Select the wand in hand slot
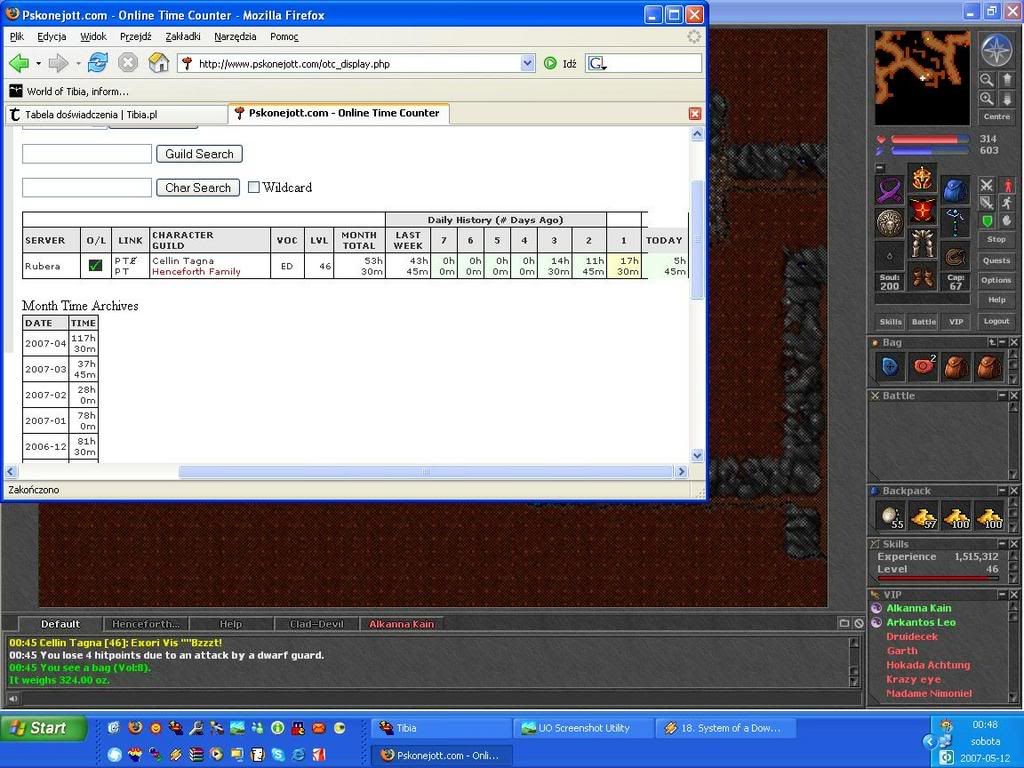 coord(955,223)
